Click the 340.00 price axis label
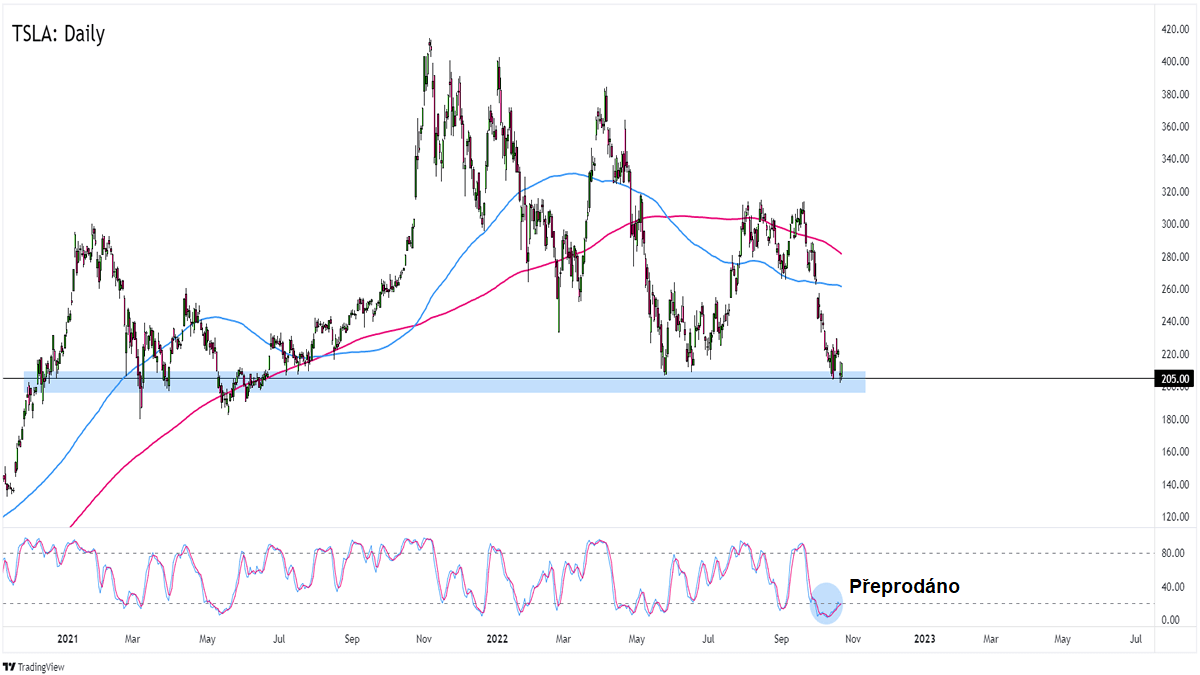The width and height of the screenshot is (1200, 675). pyautogui.click(x=1173, y=159)
